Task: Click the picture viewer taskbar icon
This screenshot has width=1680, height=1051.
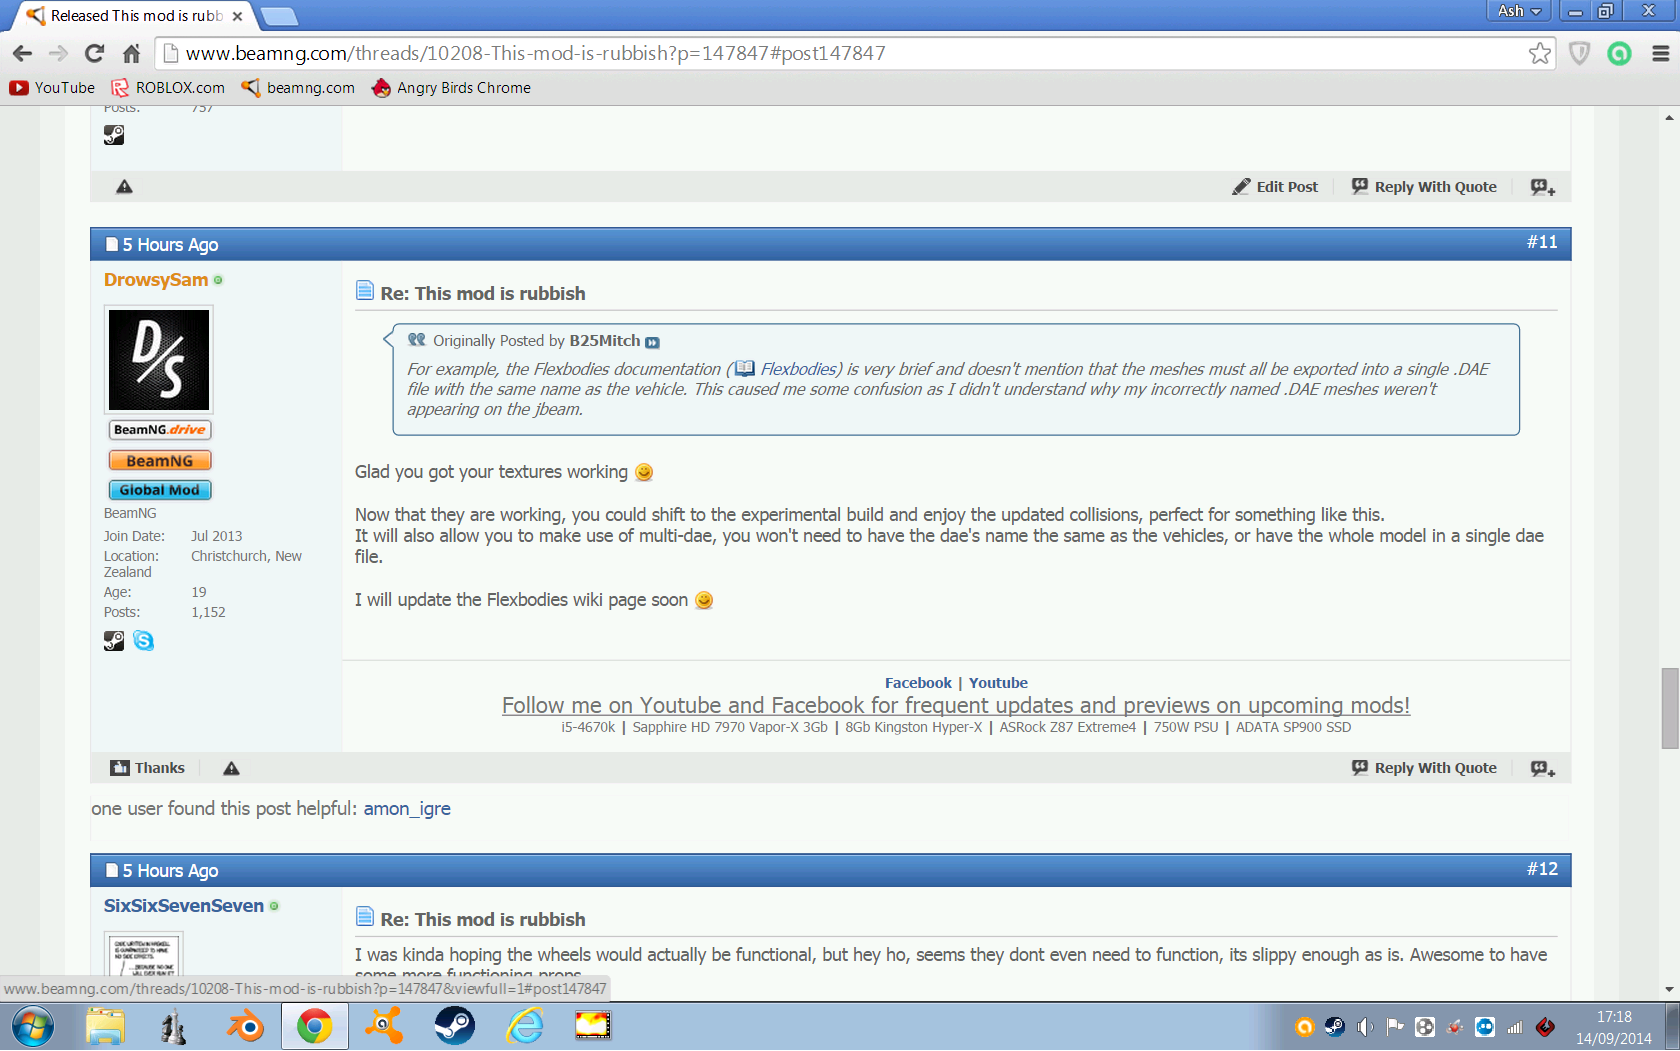Action: click(593, 1027)
